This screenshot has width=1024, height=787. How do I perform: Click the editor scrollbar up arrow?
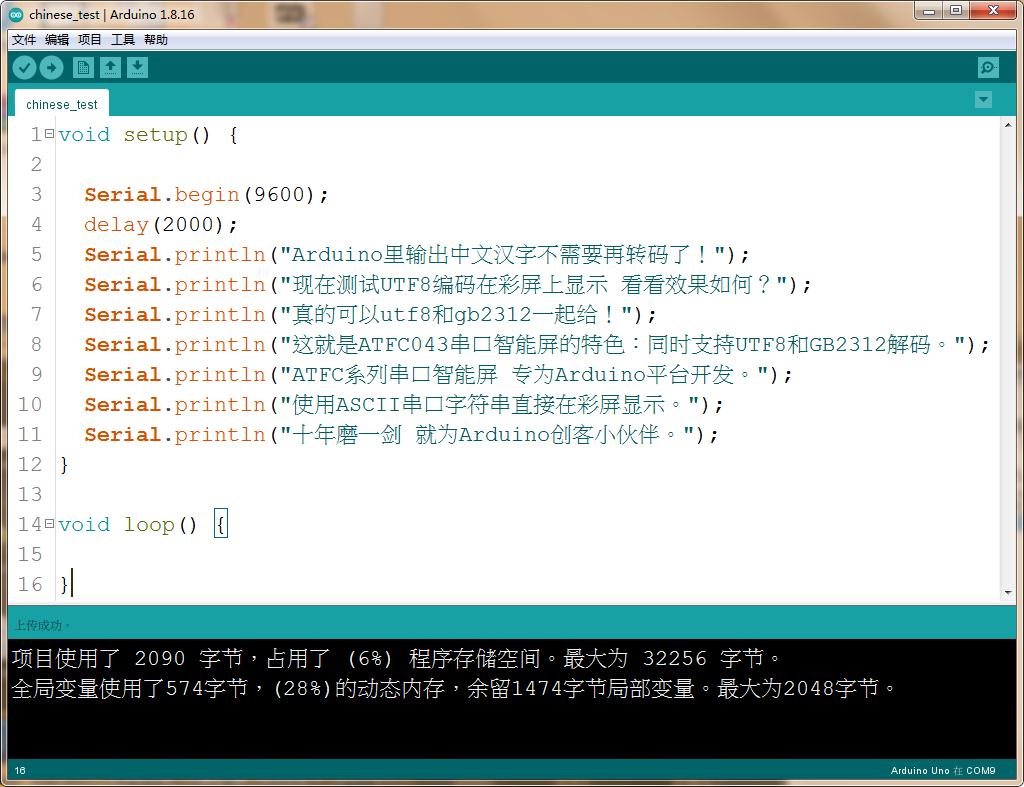(x=1008, y=124)
